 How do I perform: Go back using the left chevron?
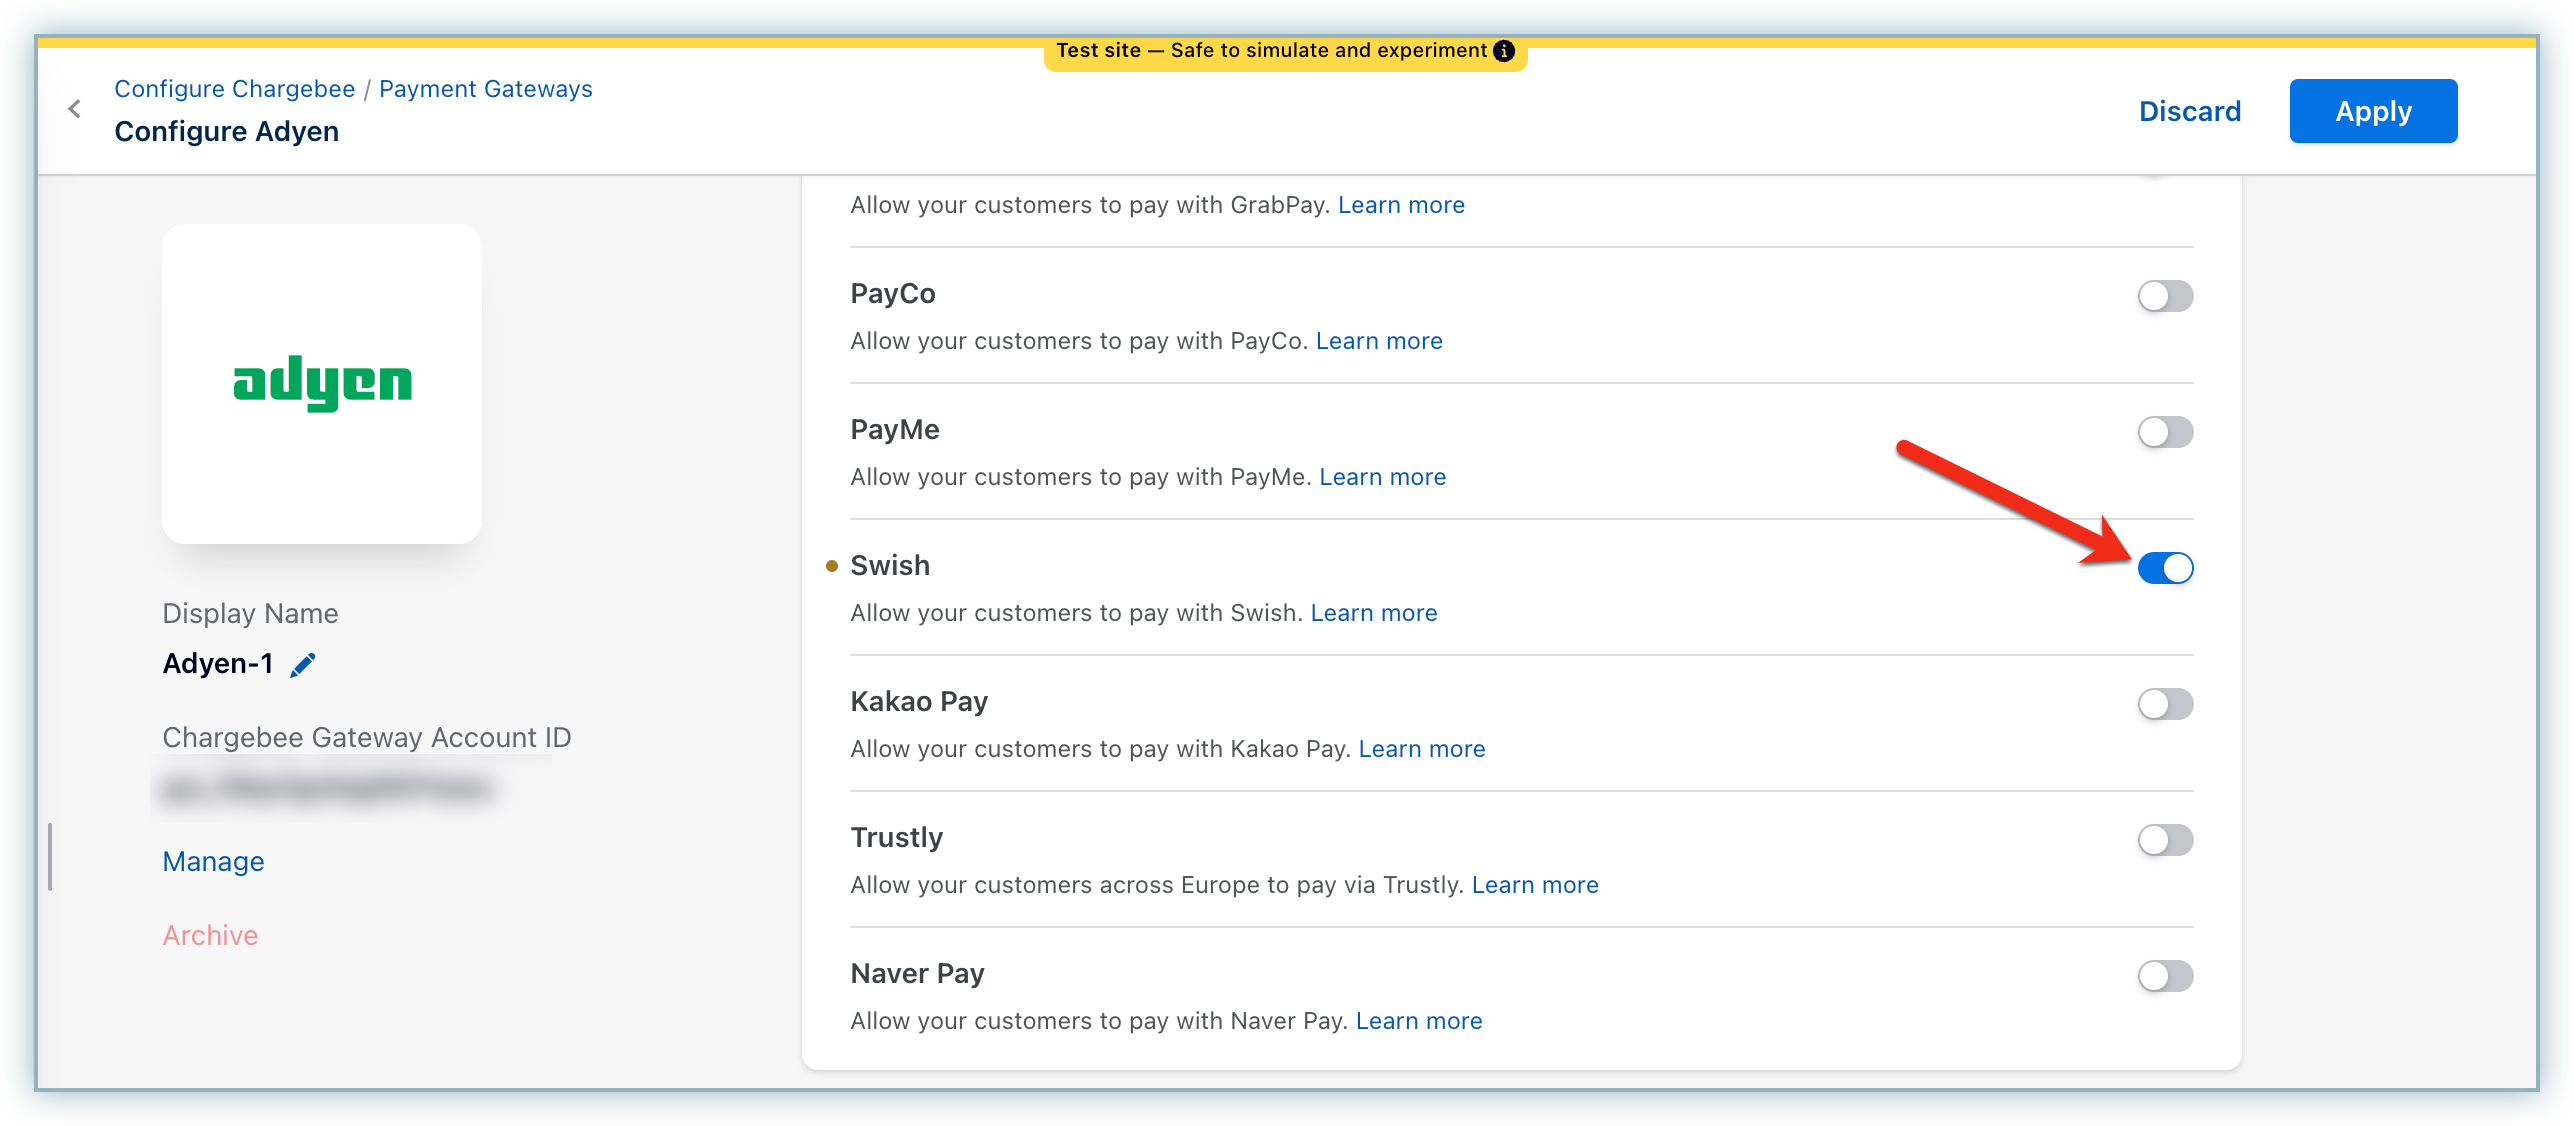[74, 109]
